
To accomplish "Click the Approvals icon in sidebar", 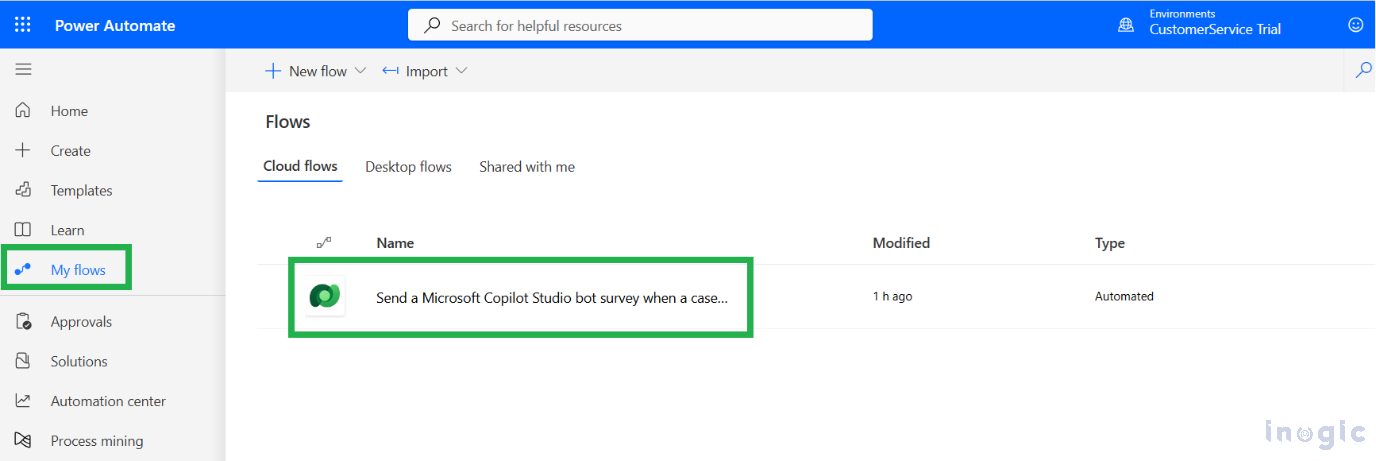I will (23, 322).
